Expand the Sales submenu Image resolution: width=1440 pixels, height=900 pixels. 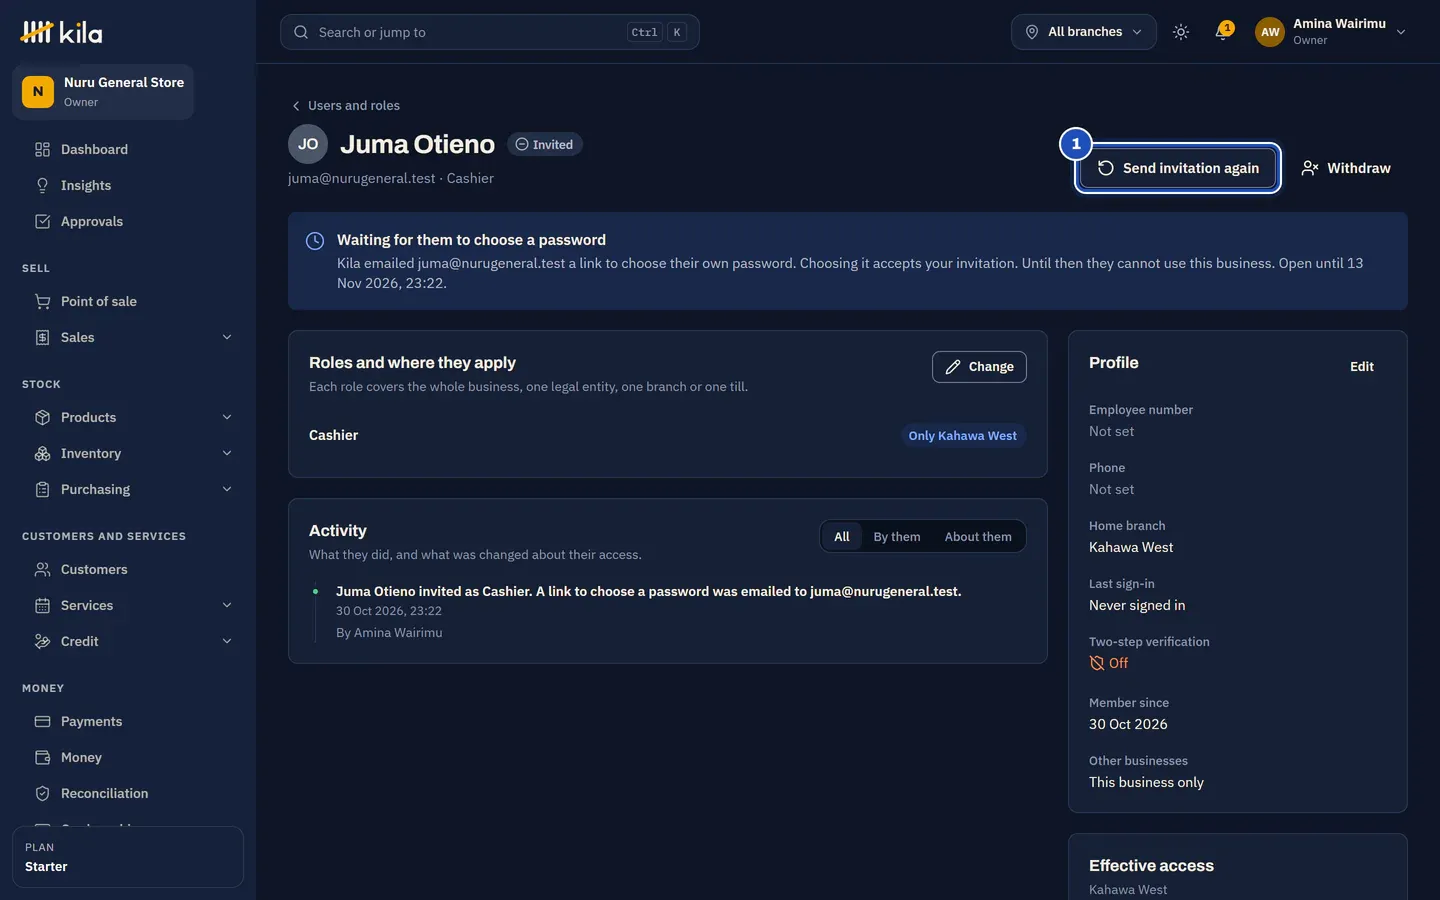coord(227,337)
